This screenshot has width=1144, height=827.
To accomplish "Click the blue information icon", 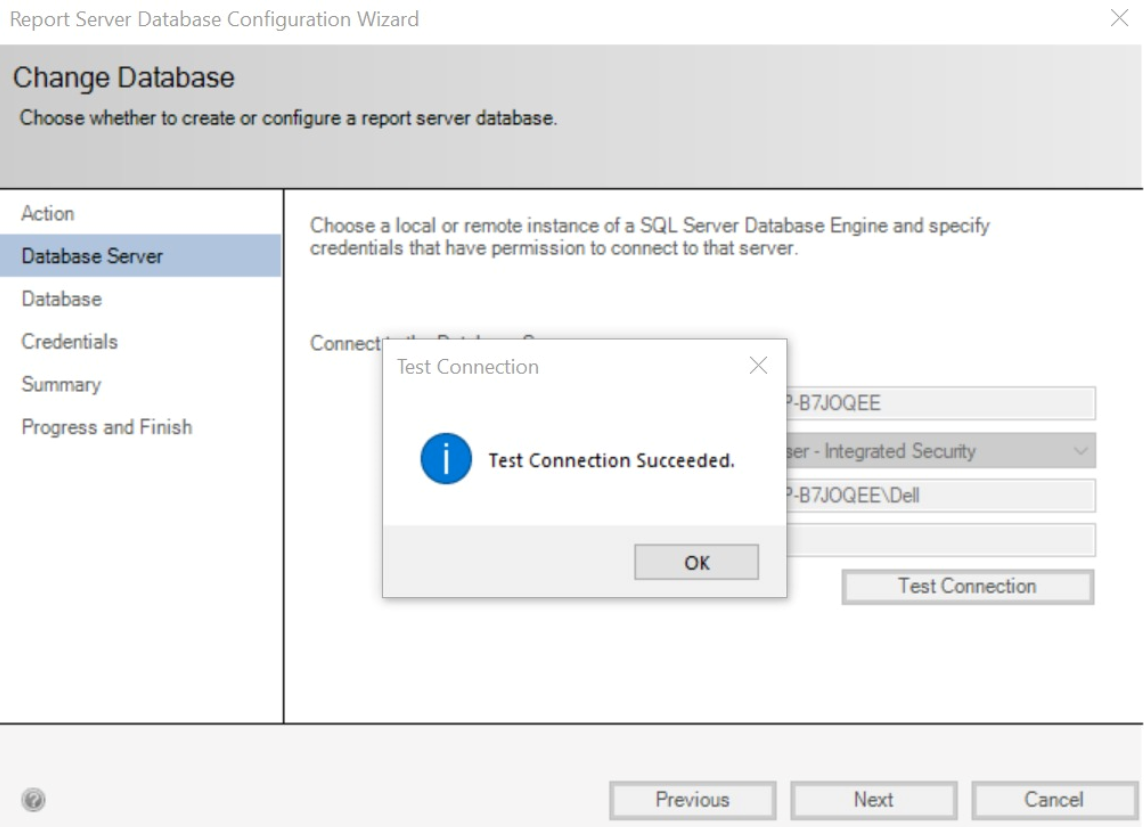I will 445,459.
